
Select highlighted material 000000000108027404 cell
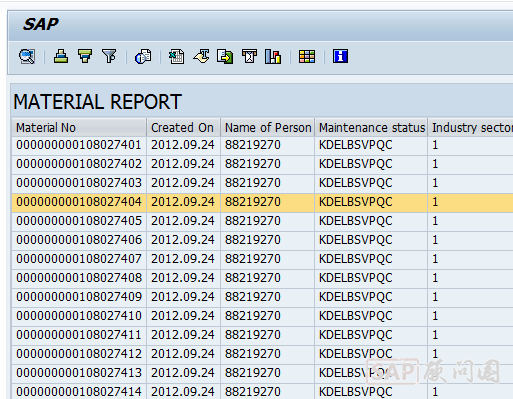(x=79, y=202)
